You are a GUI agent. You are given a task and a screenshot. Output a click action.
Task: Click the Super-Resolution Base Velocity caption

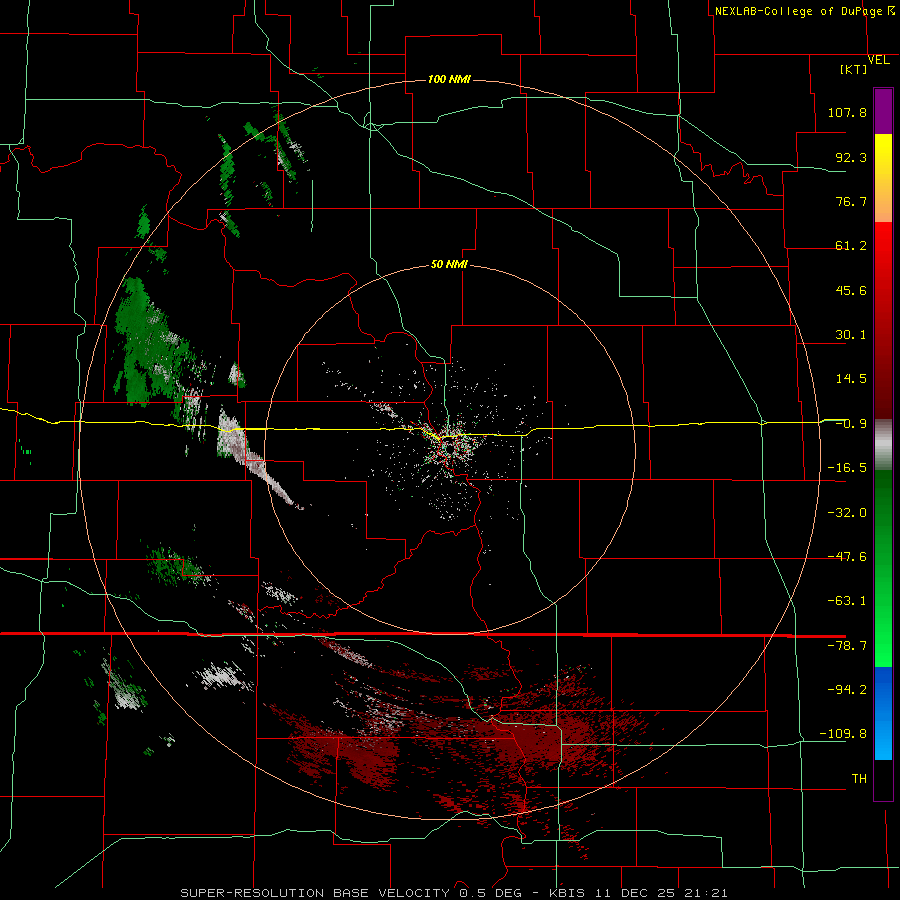454,893
